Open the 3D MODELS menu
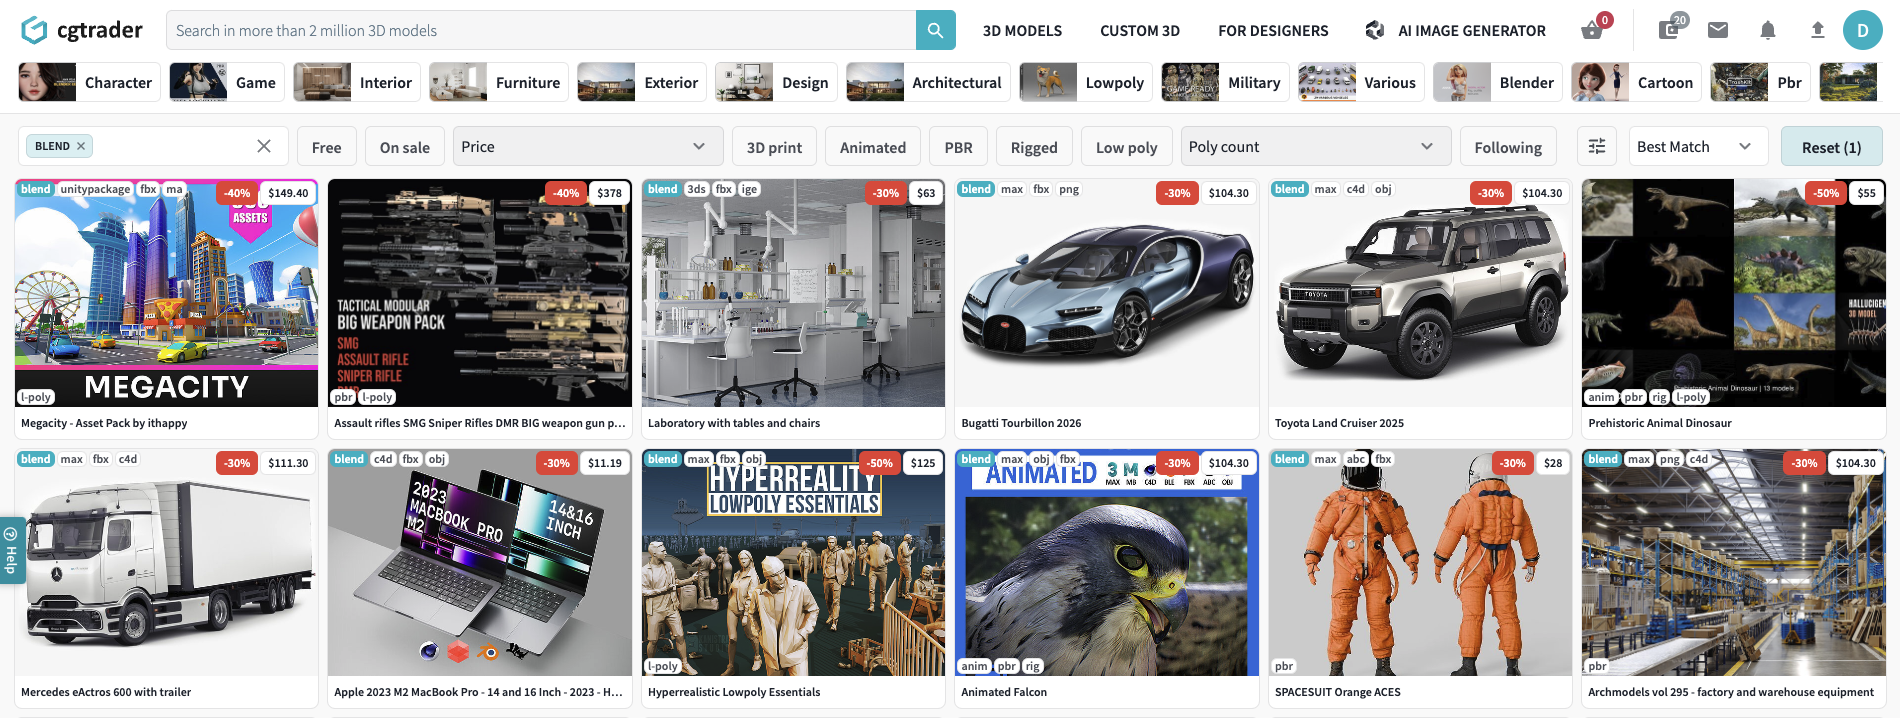Screen dimensions: 1900x718 click(x=1022, y=31)
